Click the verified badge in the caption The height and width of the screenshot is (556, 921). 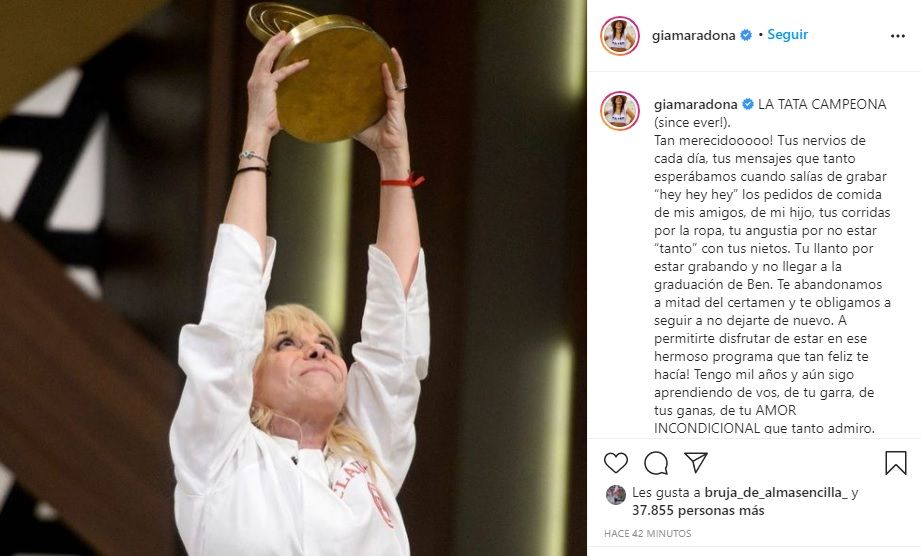748,105
